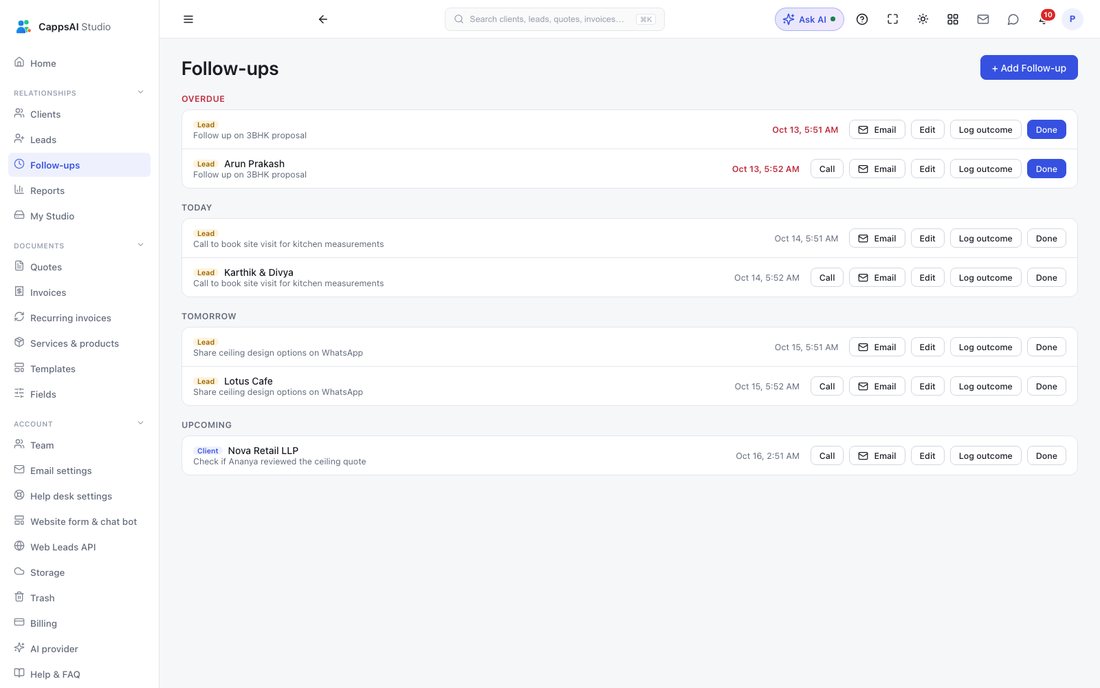
Task: Click the Billing card icon
Action: coord(19,622)
